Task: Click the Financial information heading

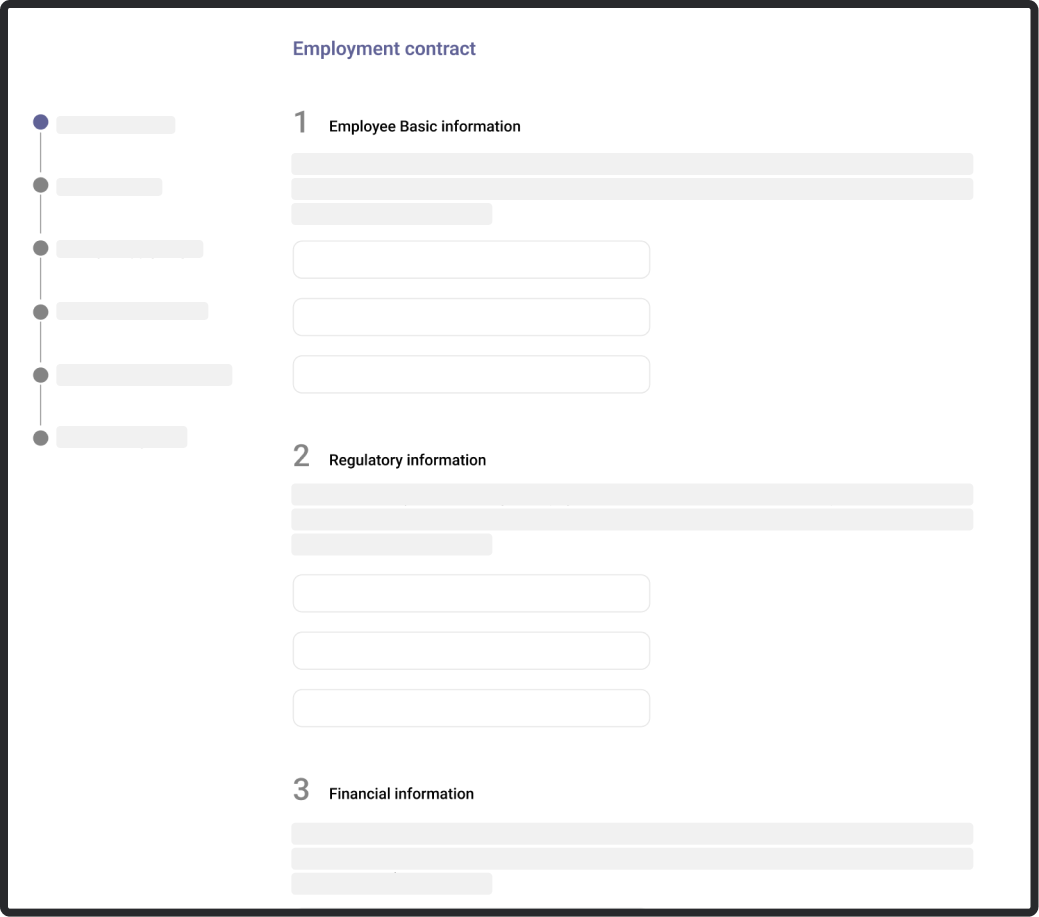Action: pyautogui.click(x=402, y=793)
